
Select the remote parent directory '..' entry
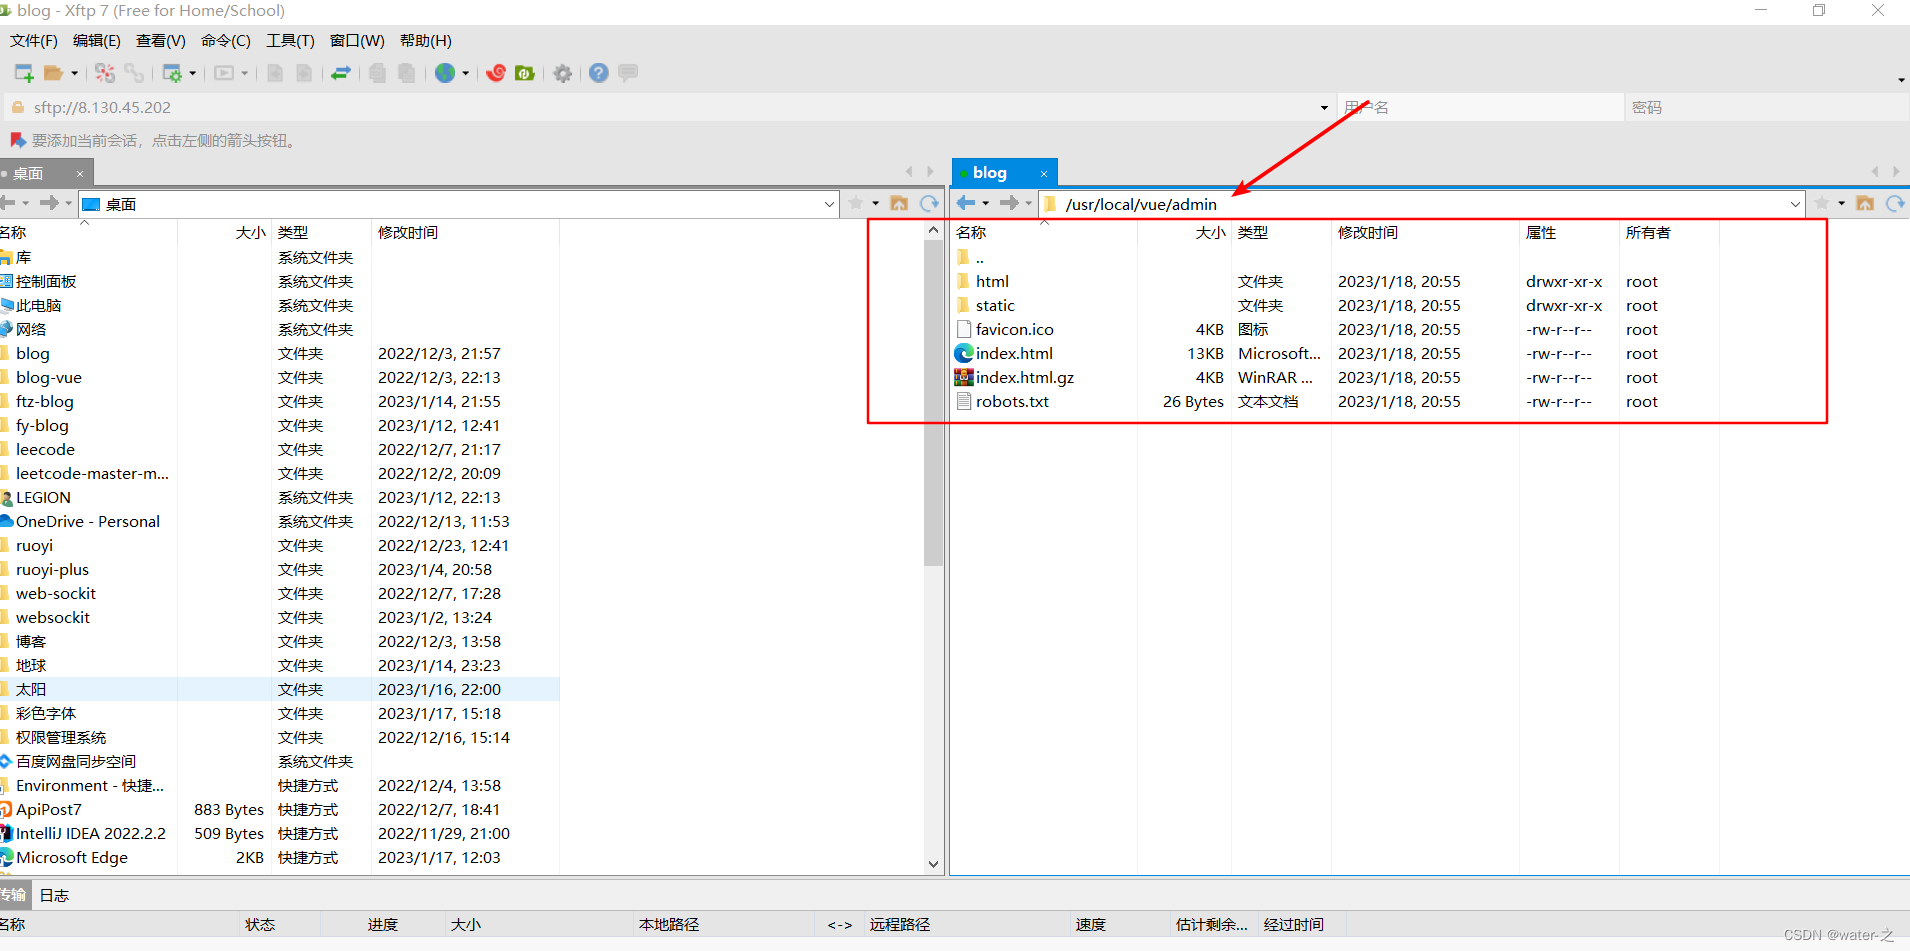[x=979, y=257]
